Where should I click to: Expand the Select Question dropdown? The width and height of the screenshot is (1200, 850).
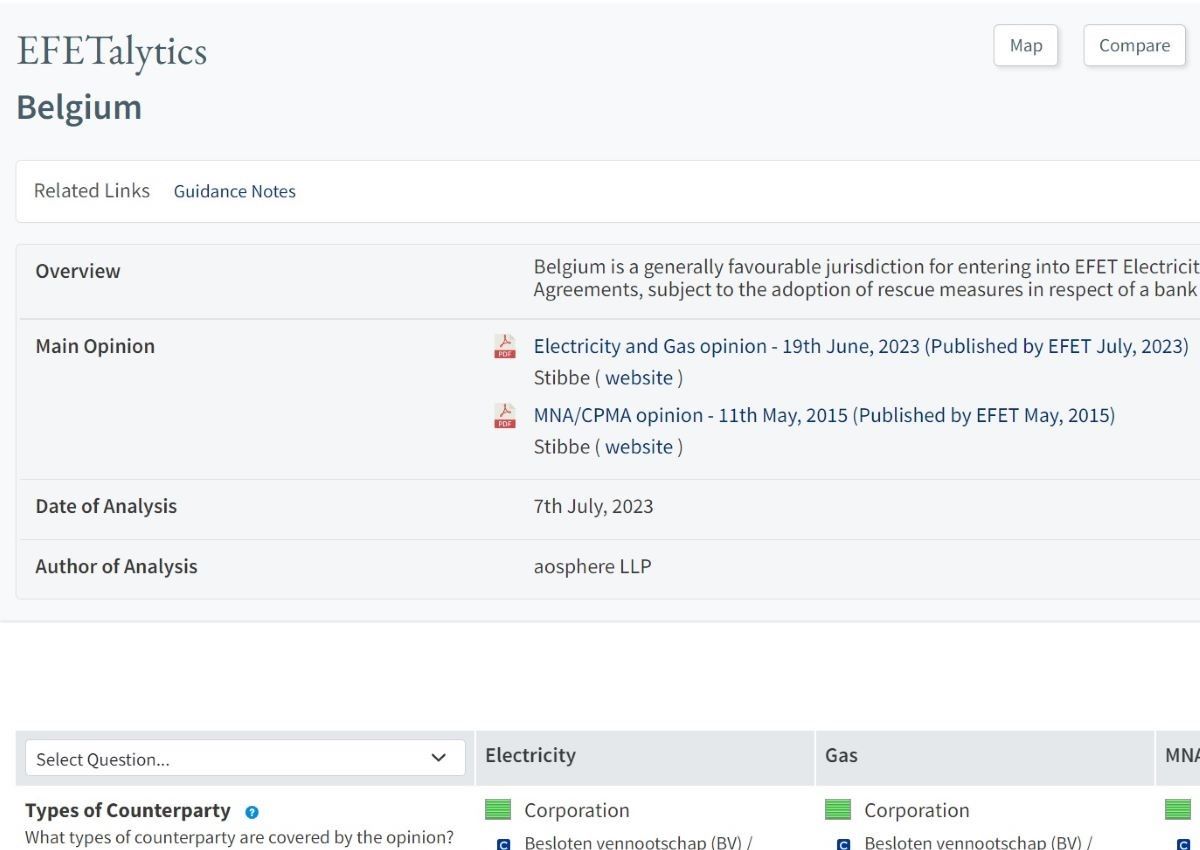(244, 758)
